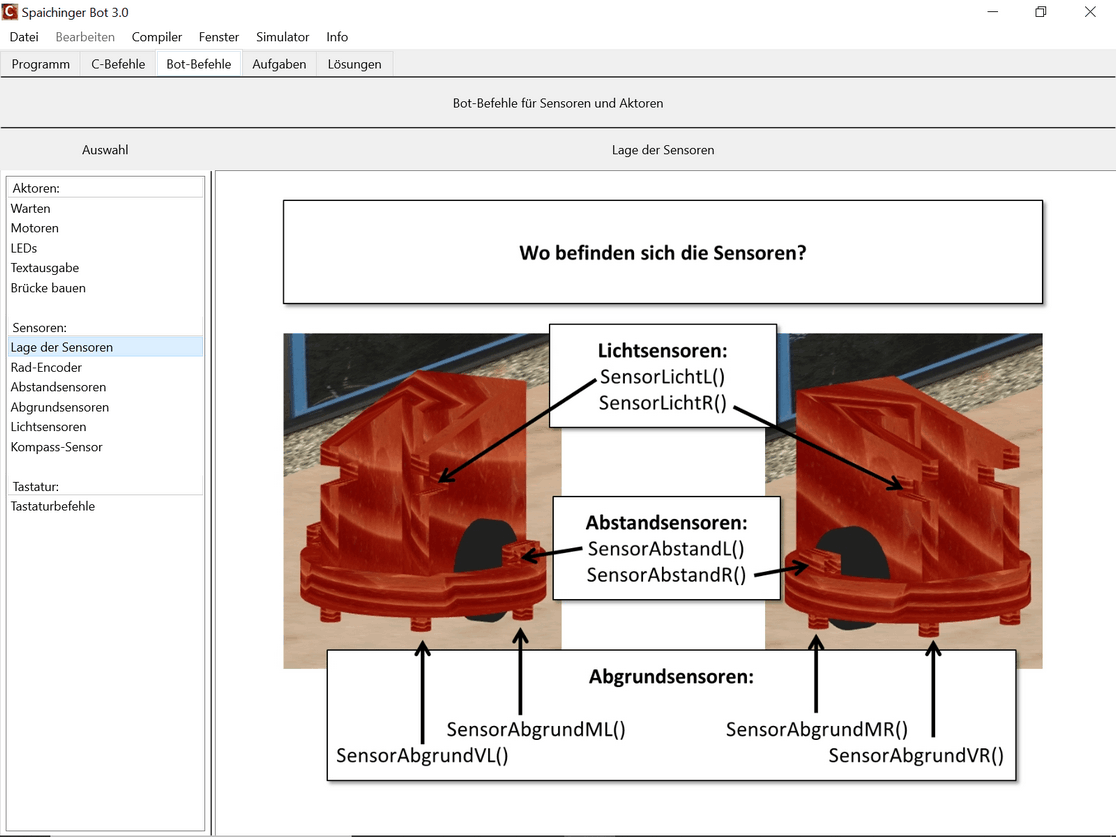Select Kompass-Sensor entry
The height and width of the screenshot is (837, 1116).
pos(57,447)
